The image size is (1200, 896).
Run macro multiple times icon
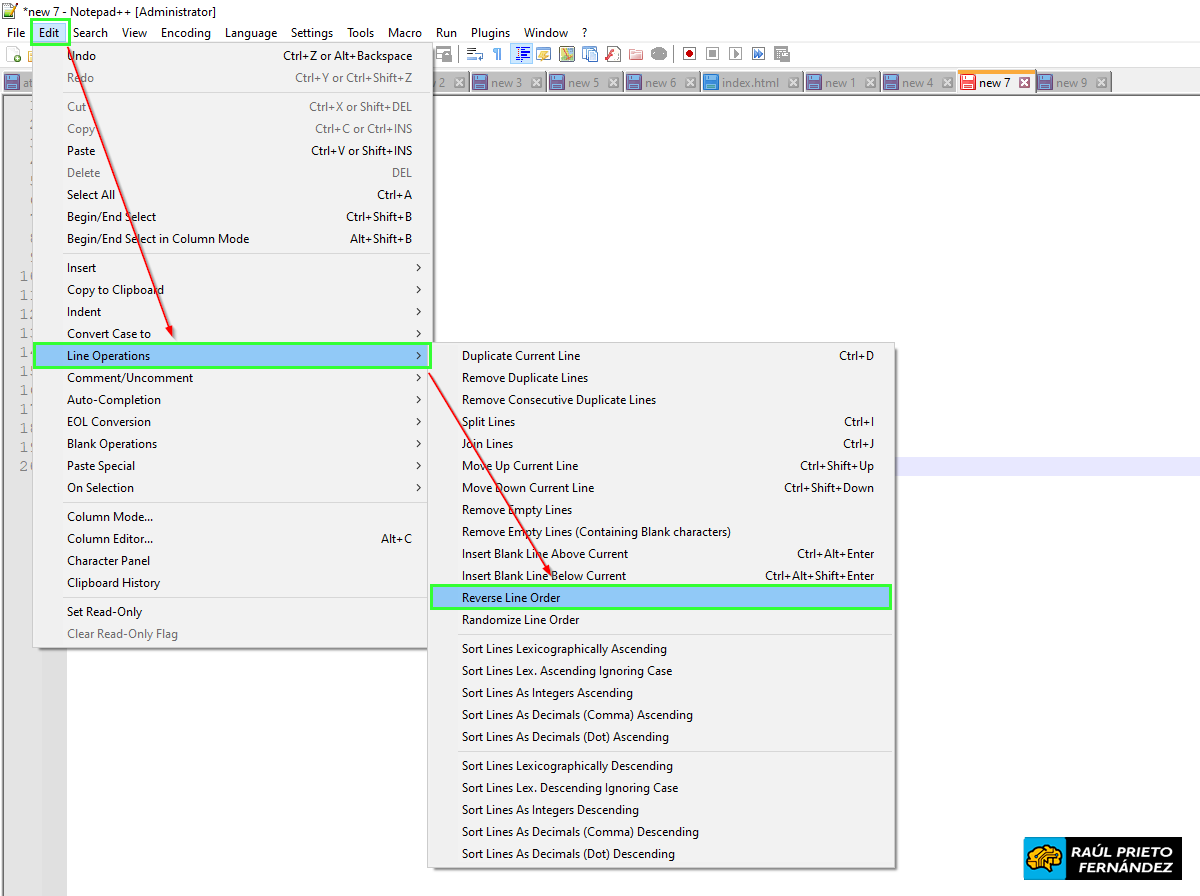click(759, 54)
